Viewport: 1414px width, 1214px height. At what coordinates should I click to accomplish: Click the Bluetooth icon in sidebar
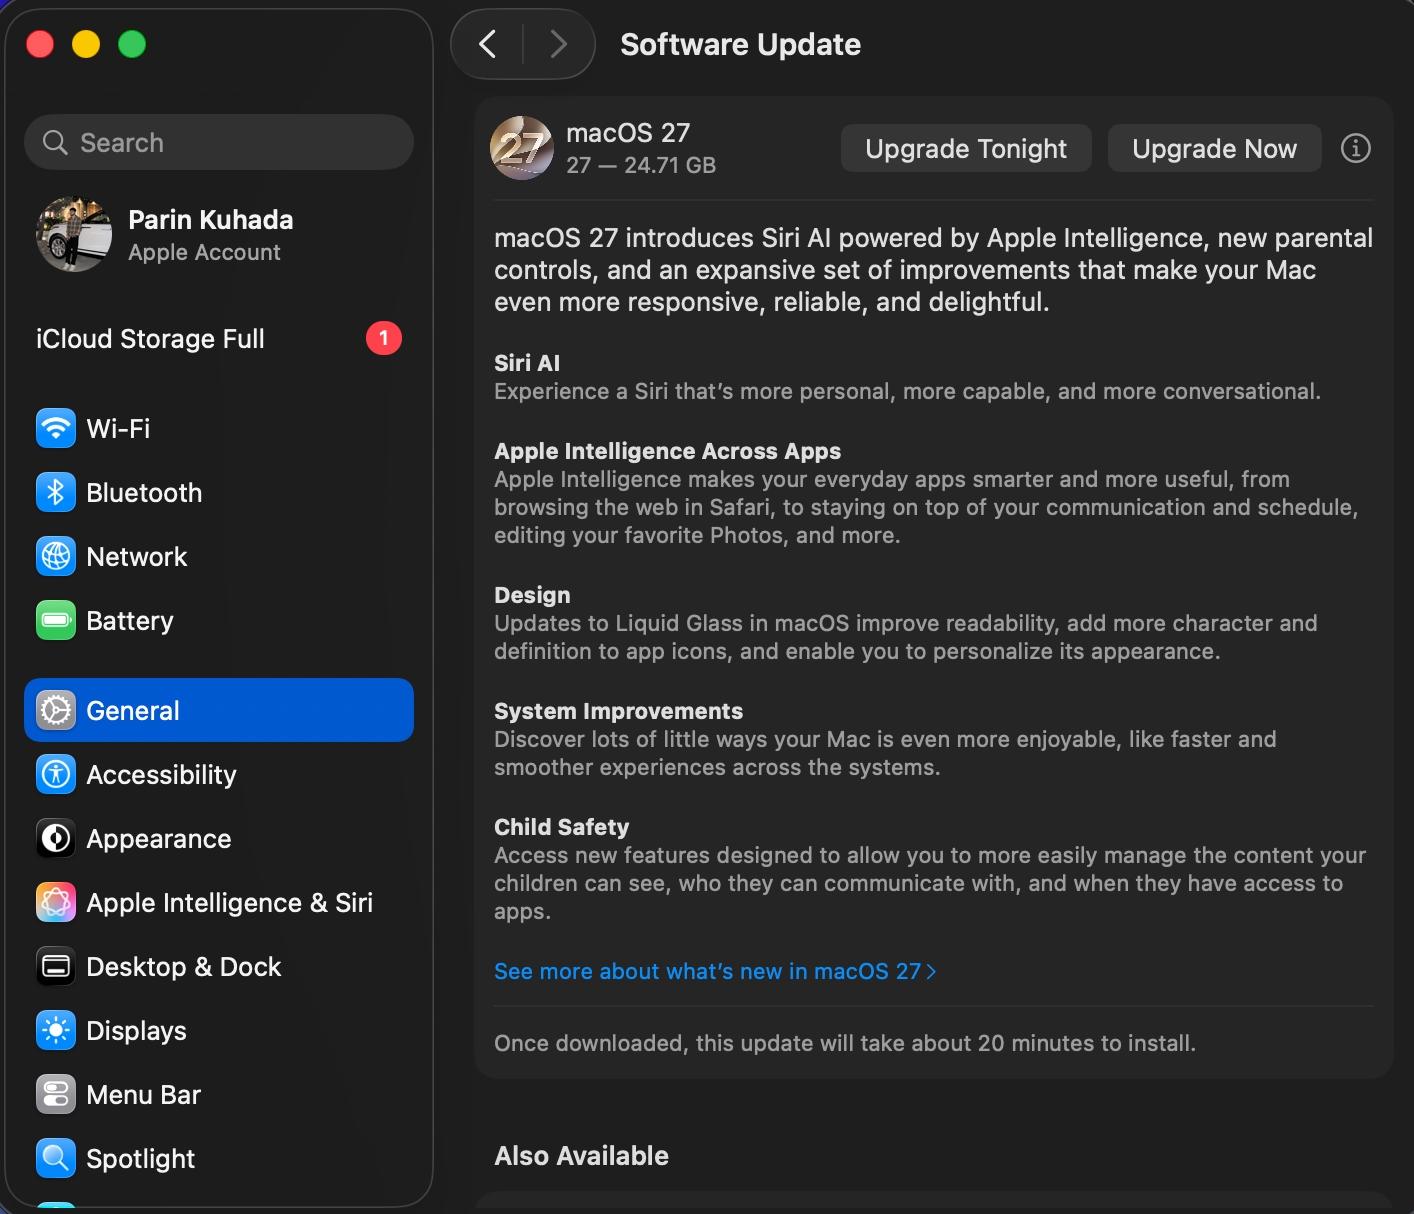coord(56,493)
